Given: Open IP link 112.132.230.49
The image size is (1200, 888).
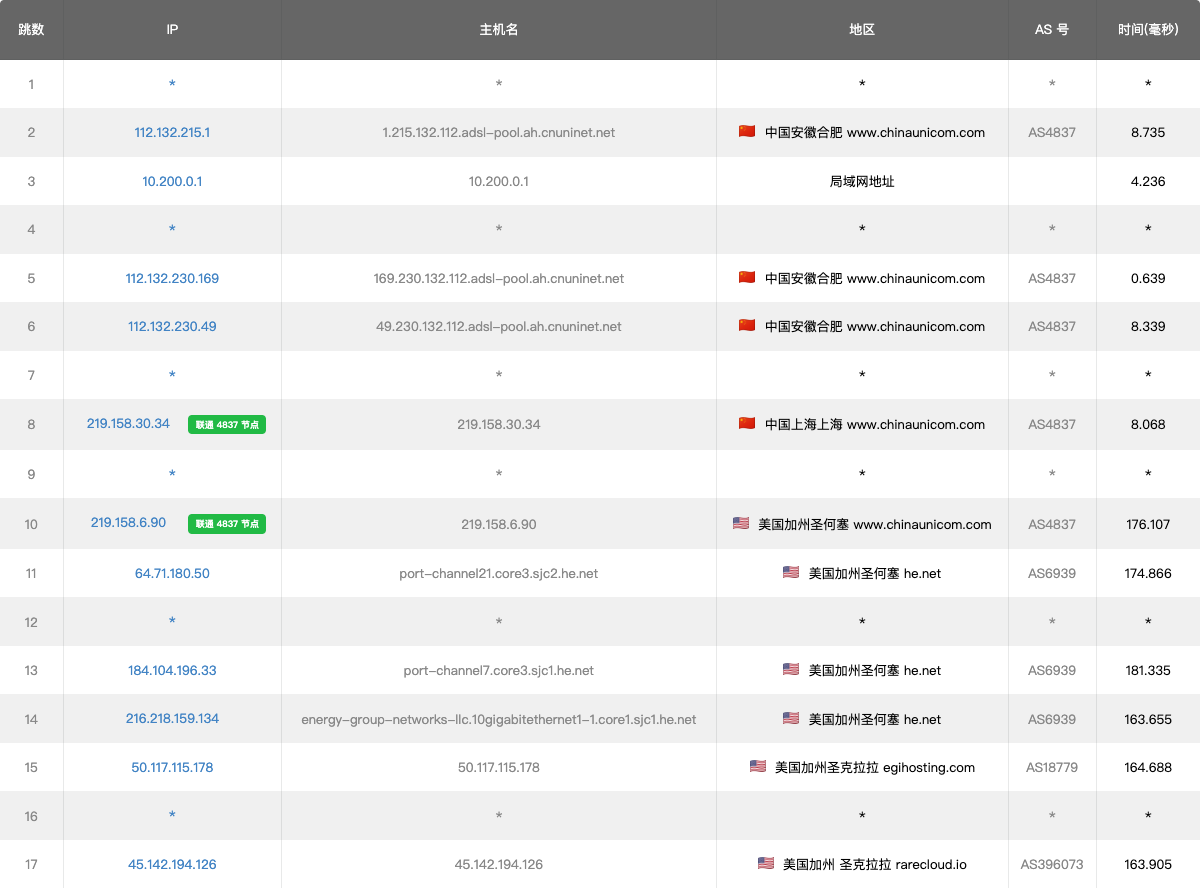Looking at the screenshot, I should pos(172,326).
